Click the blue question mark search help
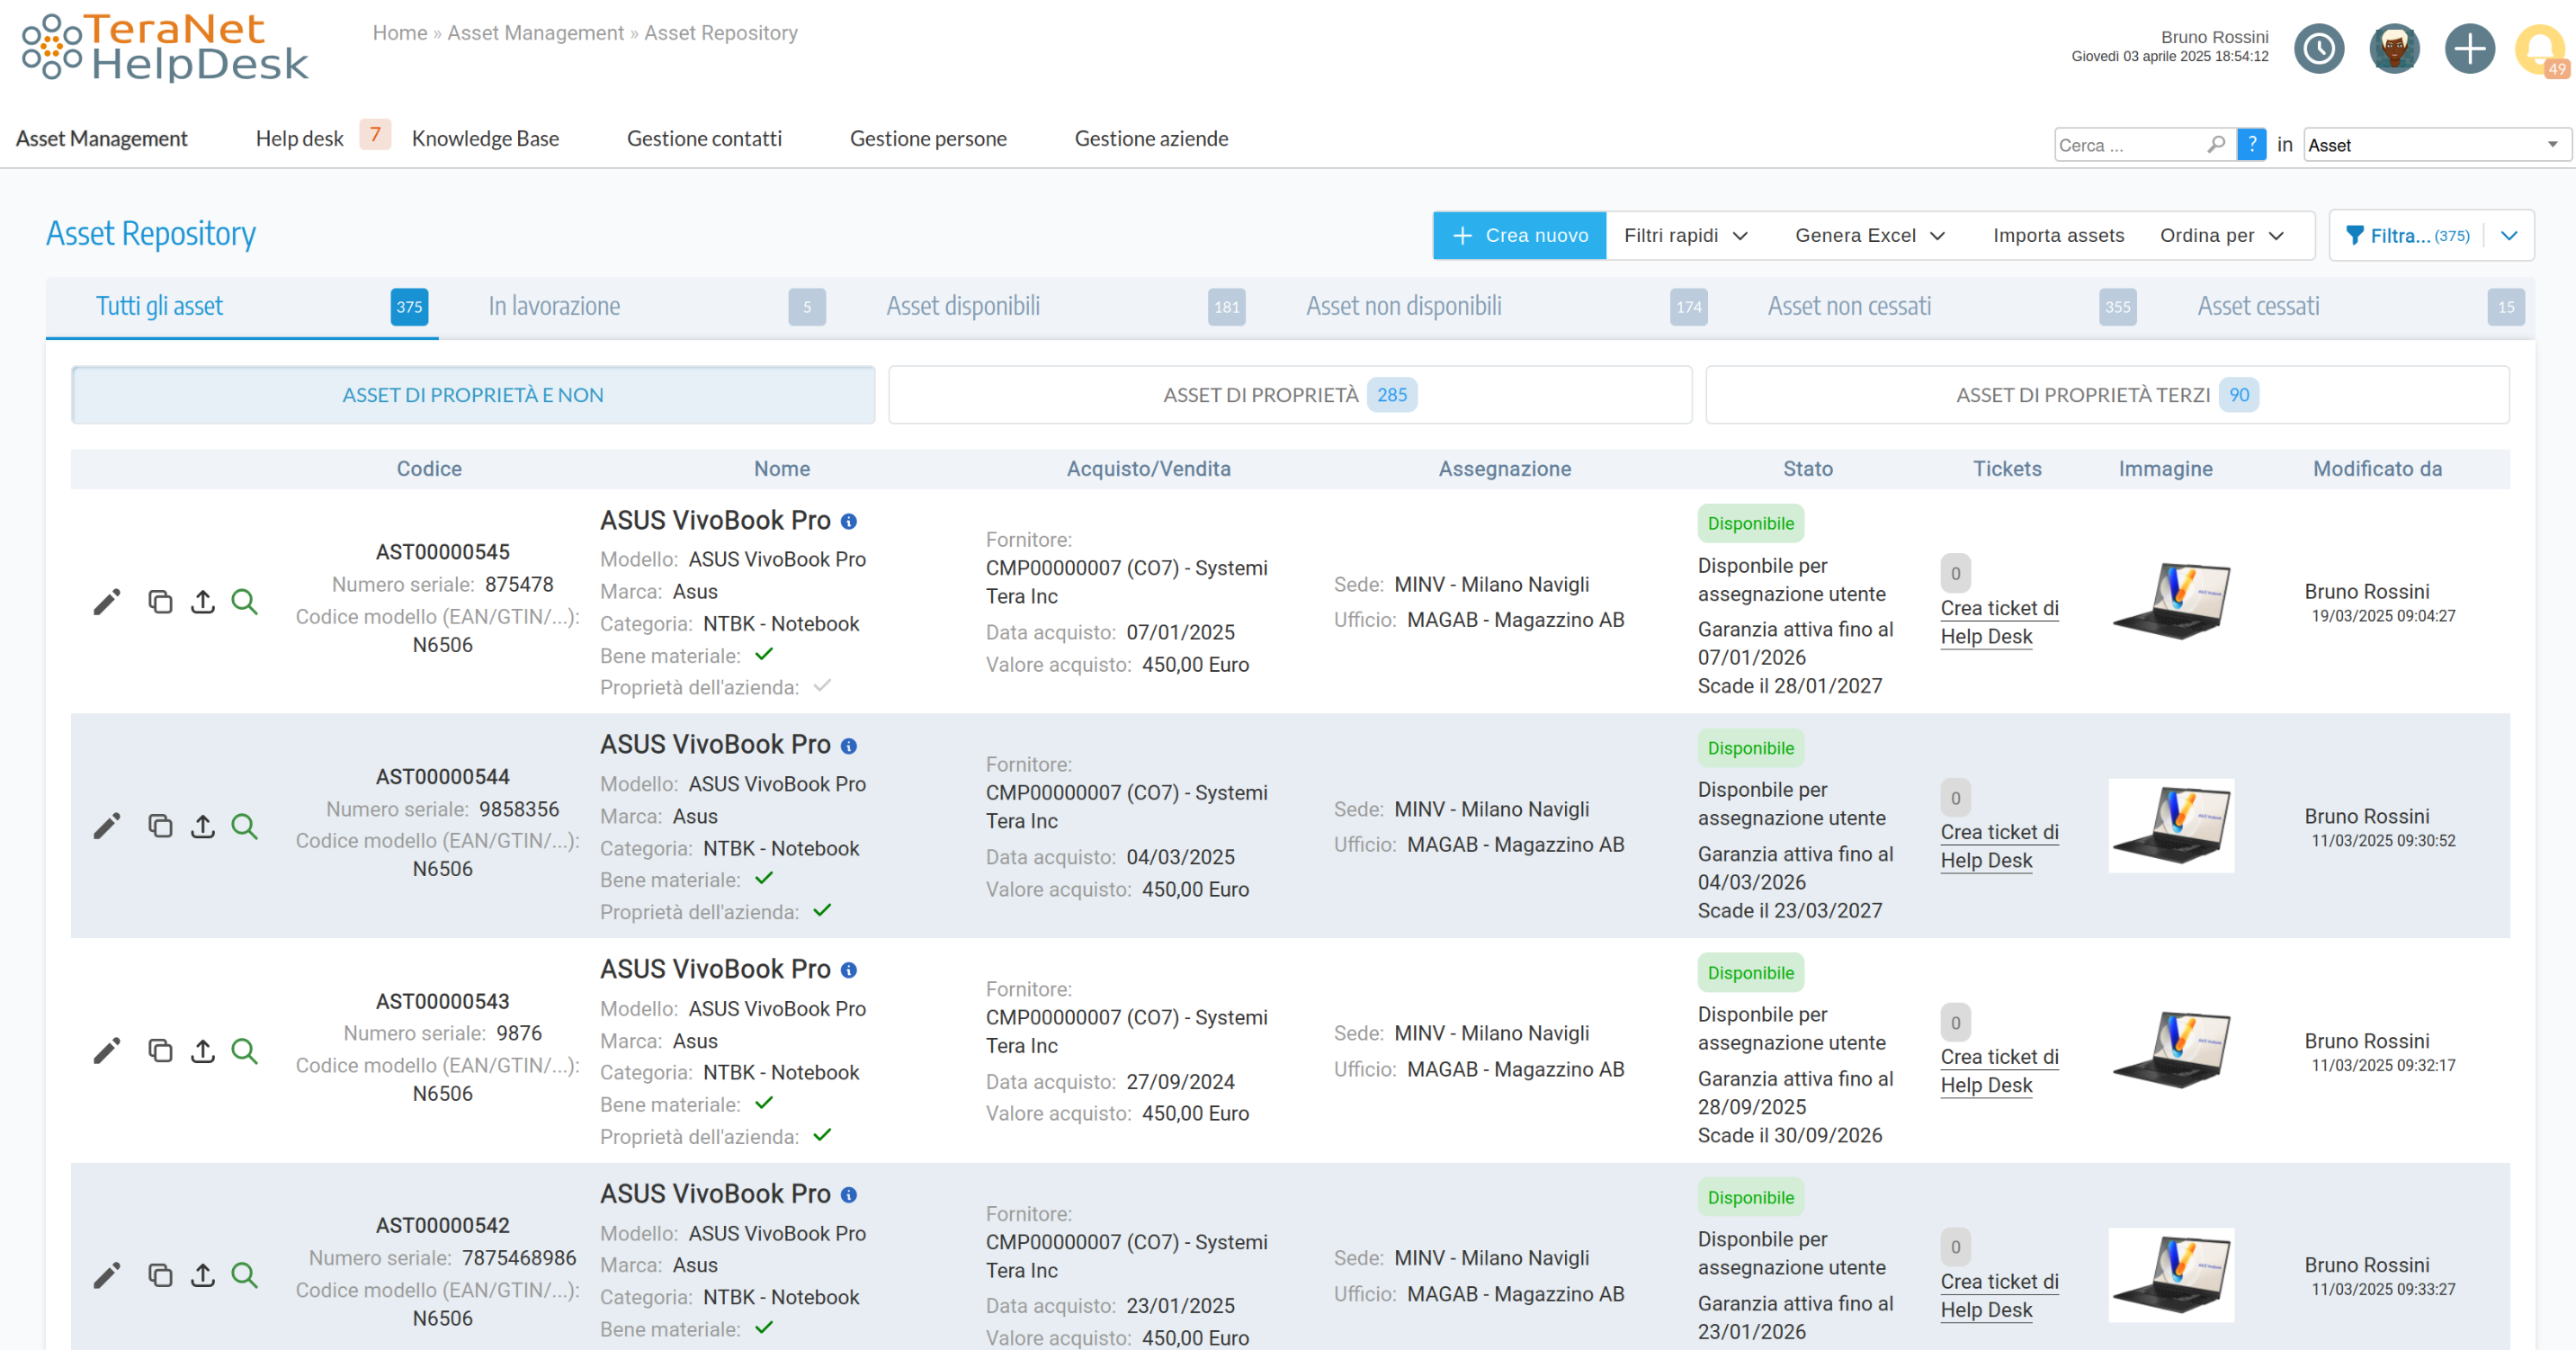2576x1350 pixels. pyautogui.click(x=2251, y=145)
